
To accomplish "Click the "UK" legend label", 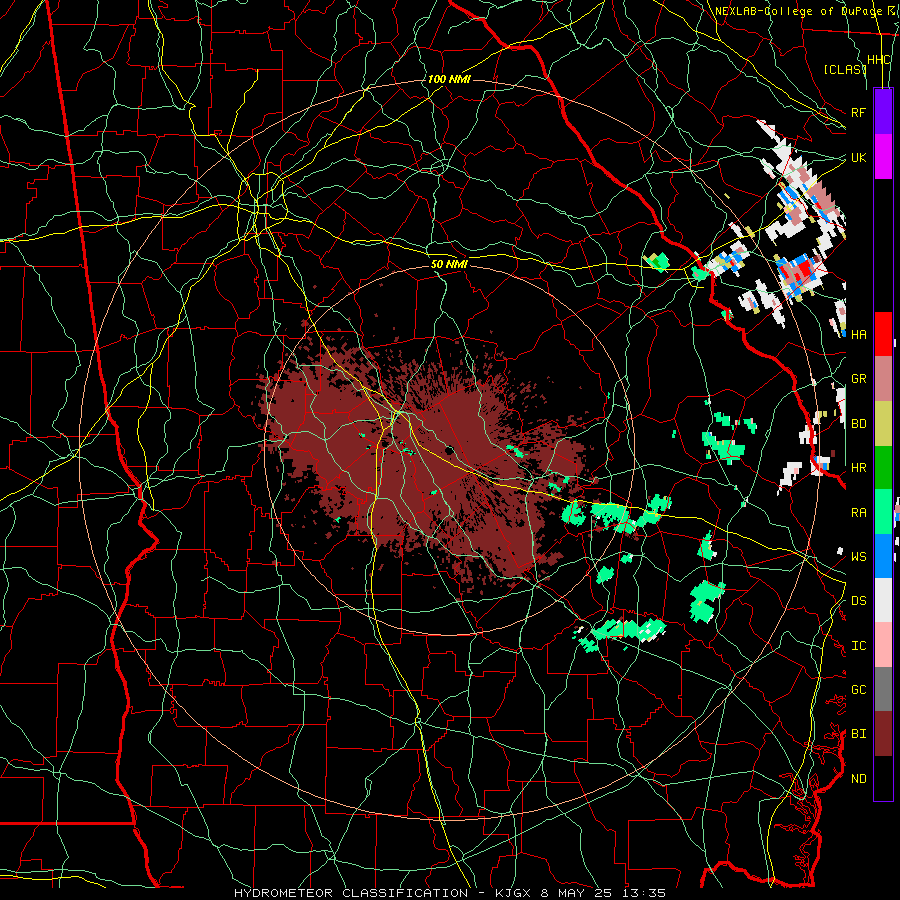I will click(858, 157).
